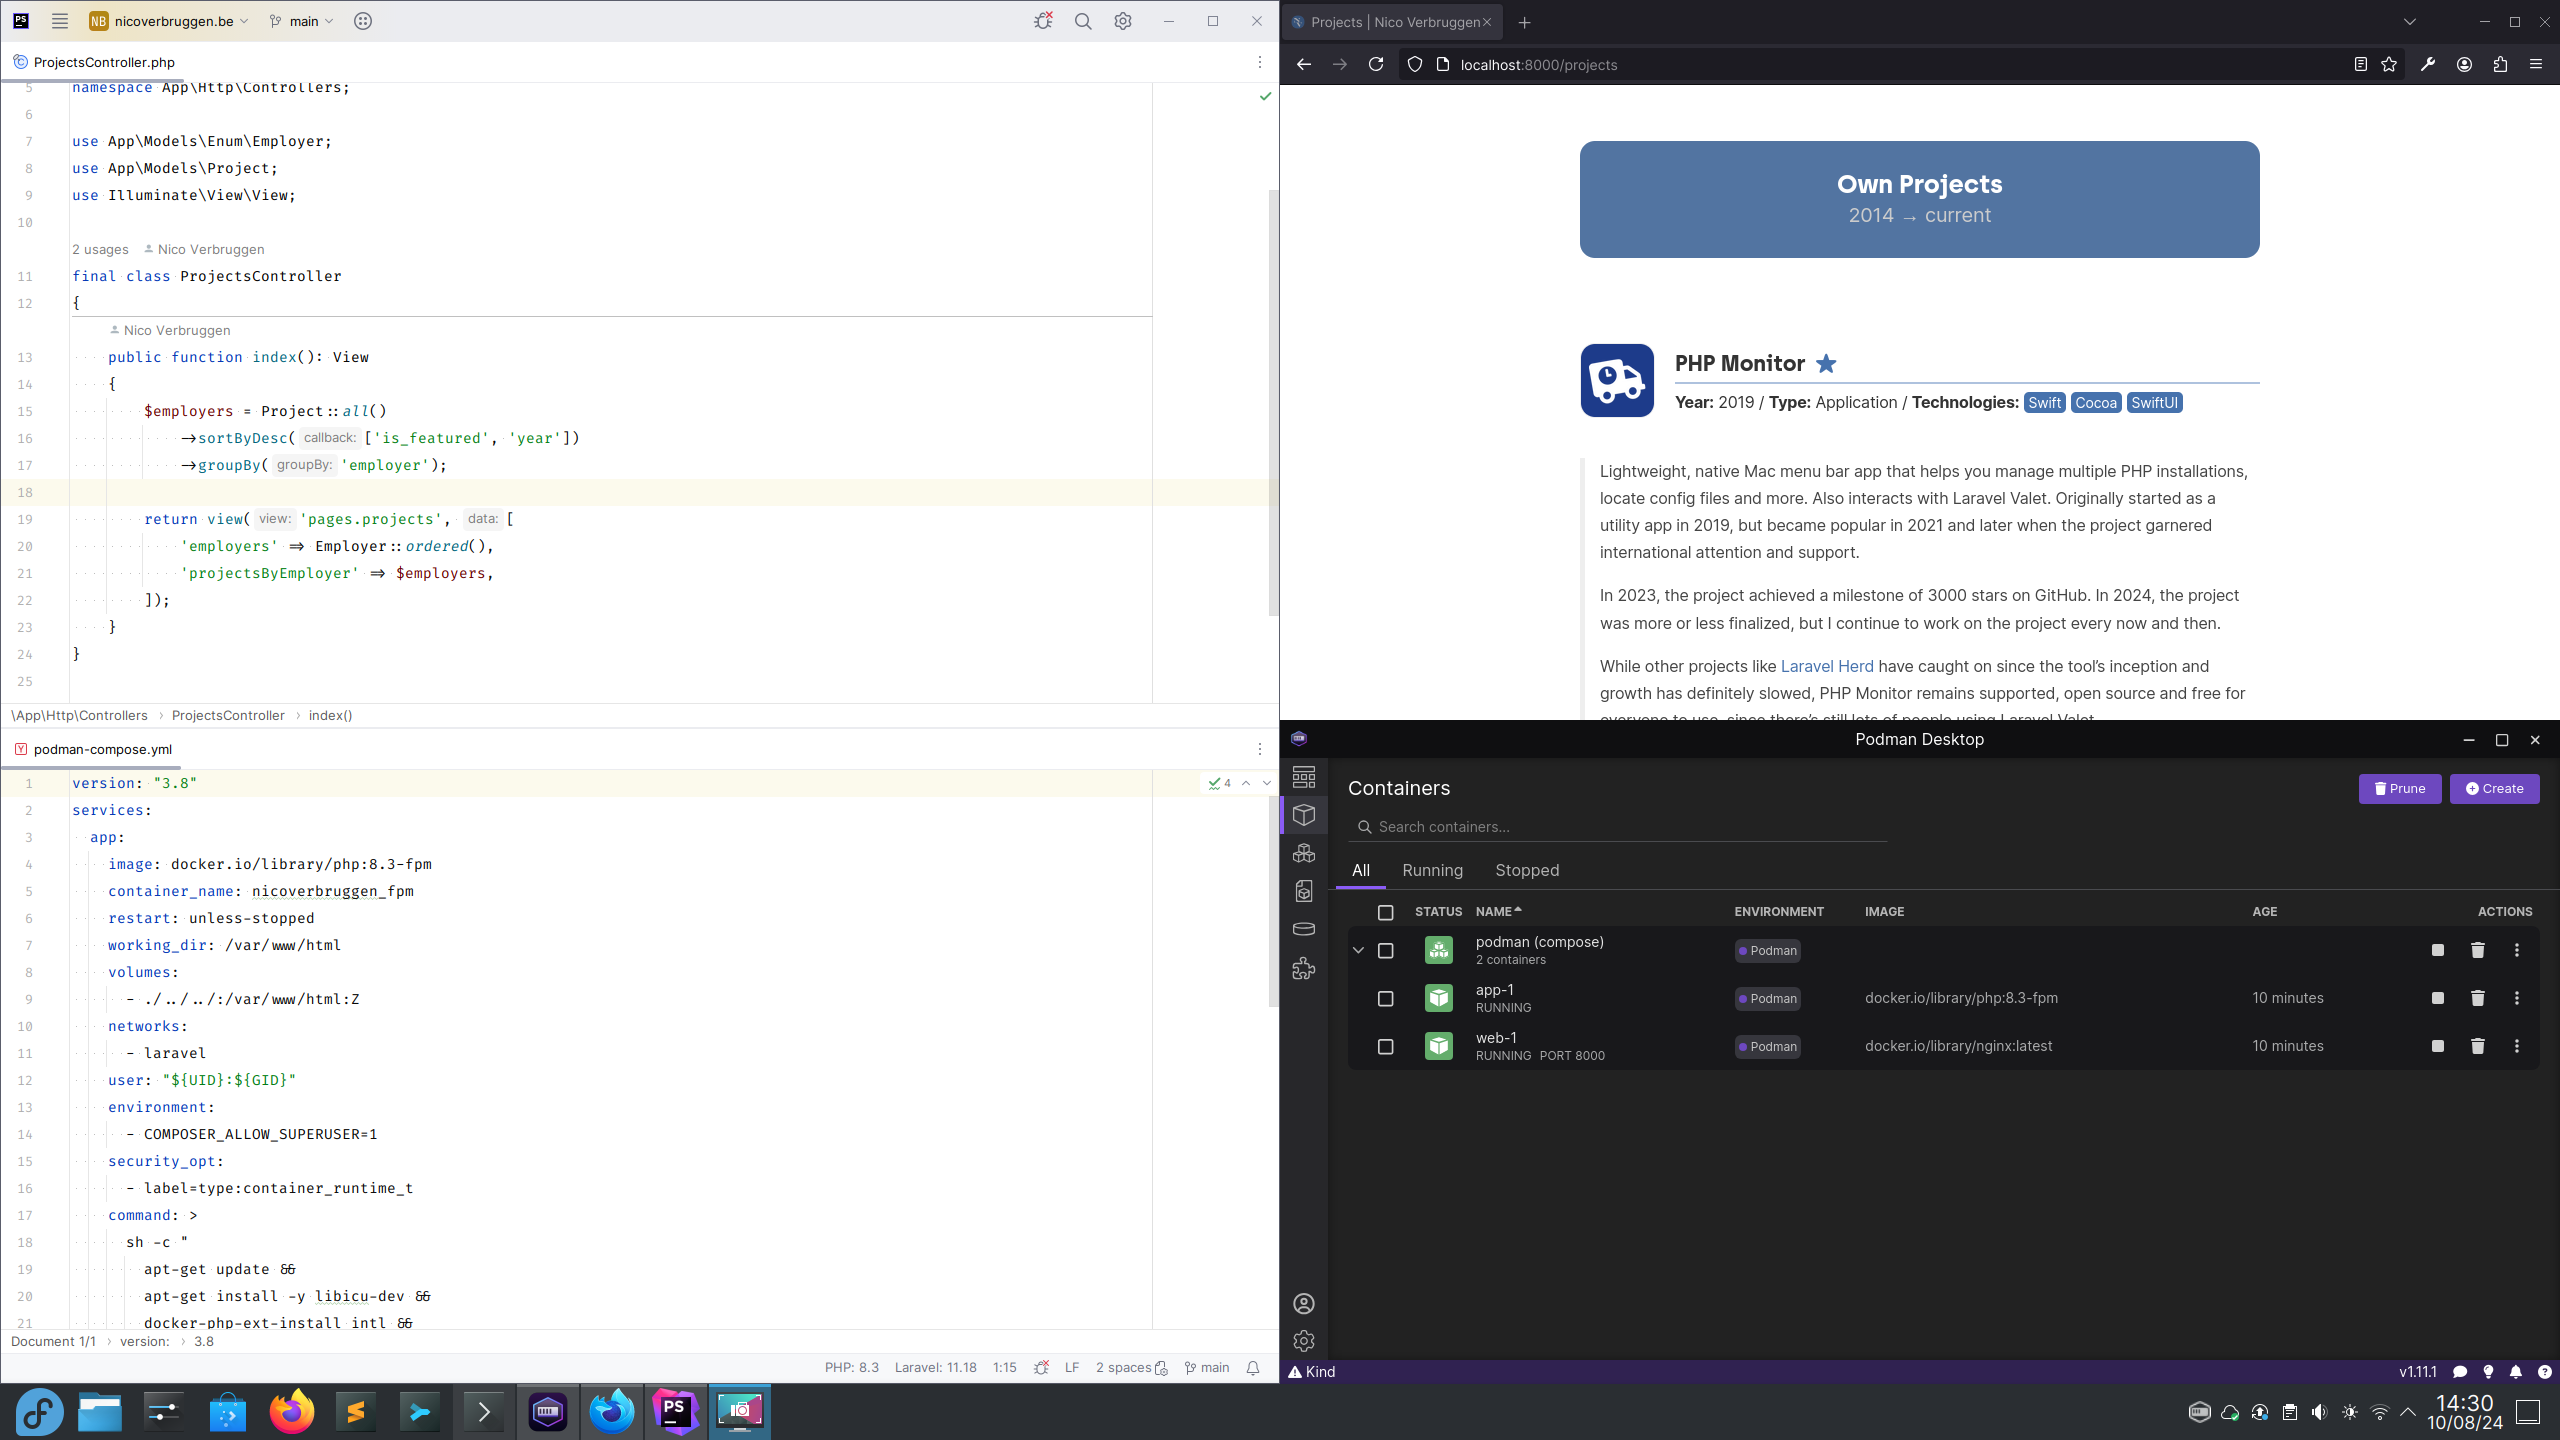Click the Podman Desktop settings gear icon
Viewport: 2560px width, 1440px height.
tap(1305, 1340)
